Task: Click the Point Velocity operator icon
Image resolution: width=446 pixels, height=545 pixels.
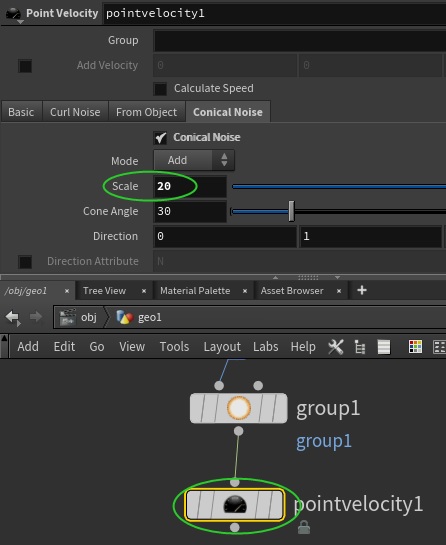Action: point(14,14)
